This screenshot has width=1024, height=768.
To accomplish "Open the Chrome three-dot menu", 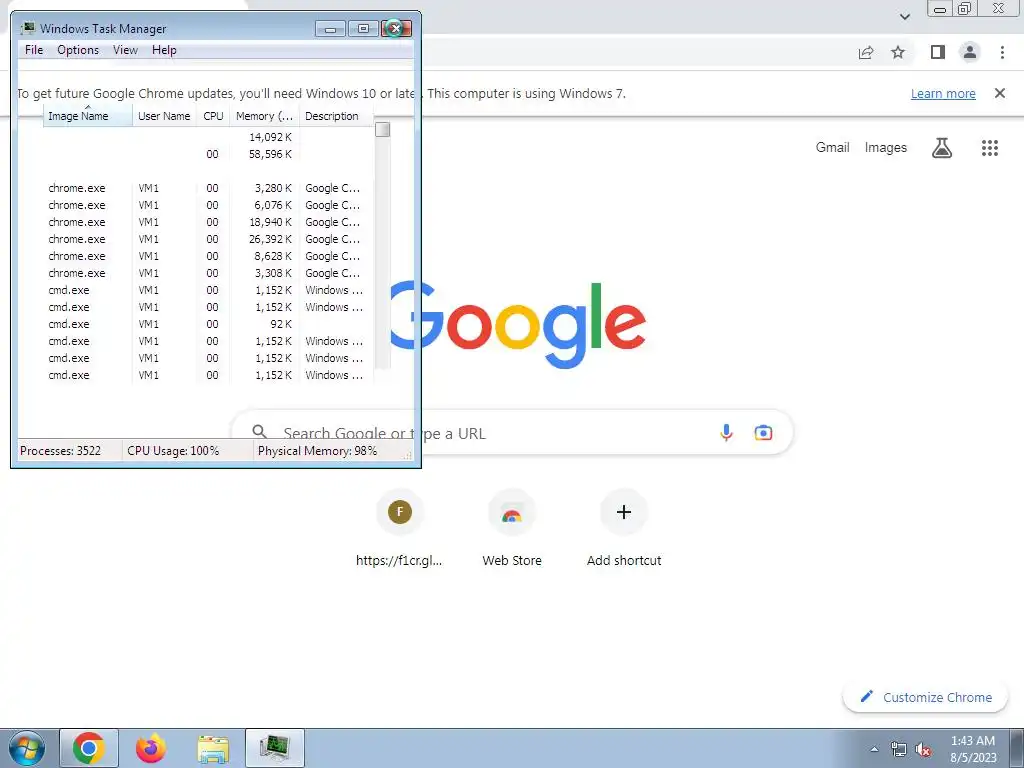I will pos(1002,52).
